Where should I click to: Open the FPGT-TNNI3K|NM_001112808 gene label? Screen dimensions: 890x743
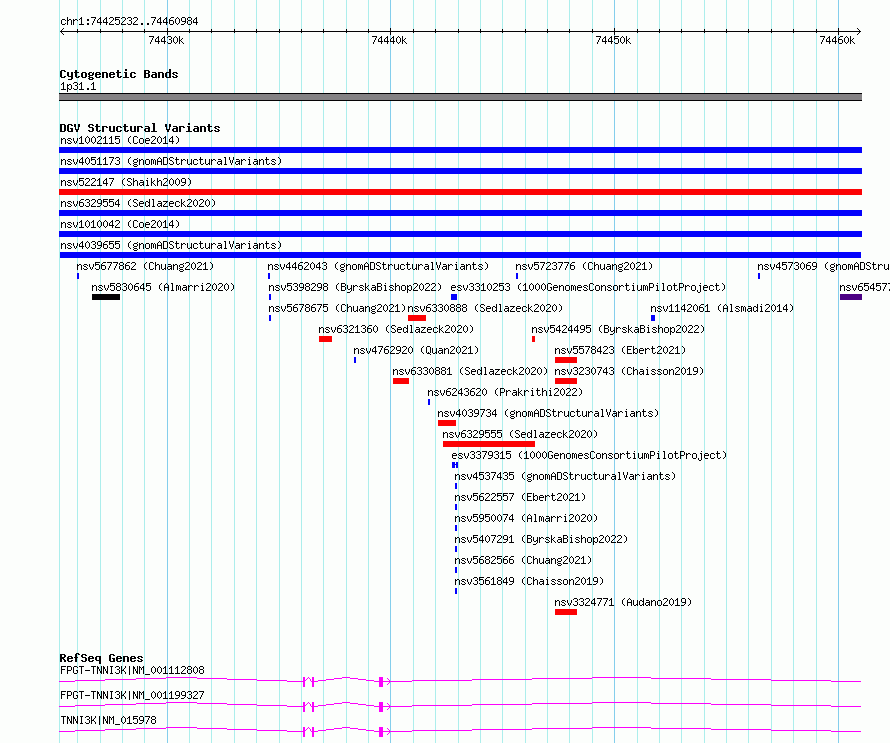click(x=132, y=670)
